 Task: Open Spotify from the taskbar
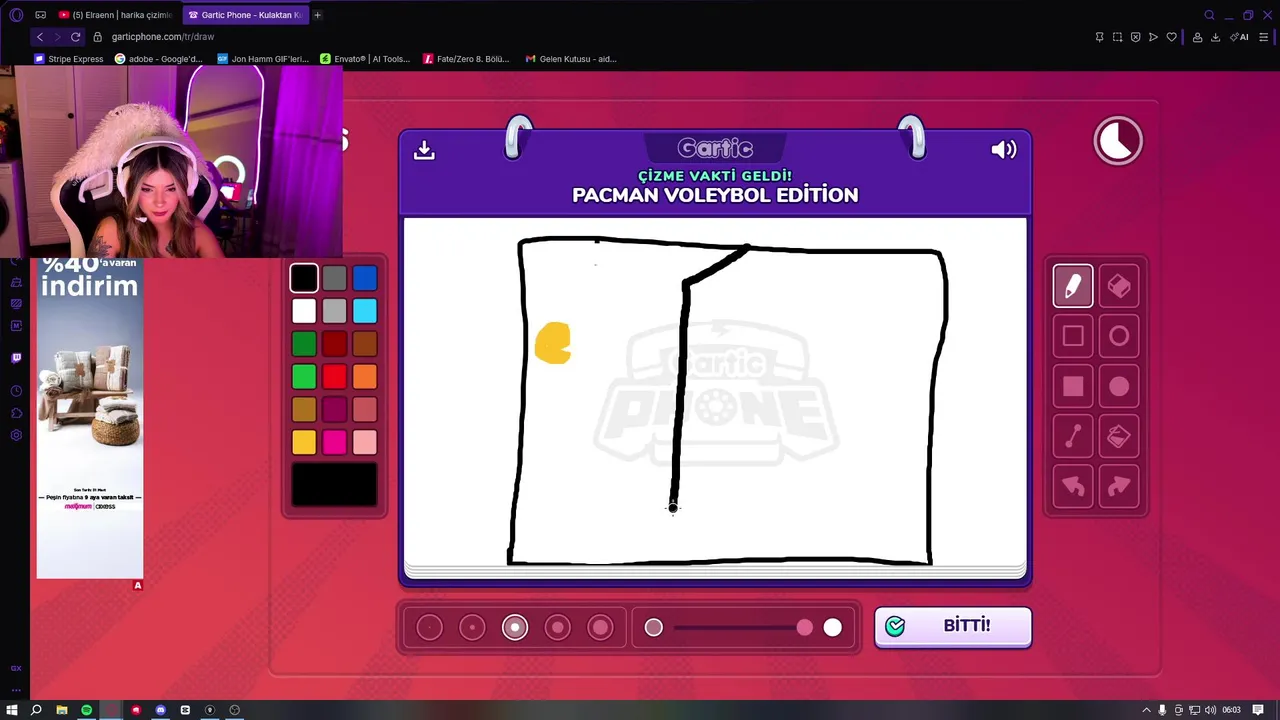(x=87, y=710)
